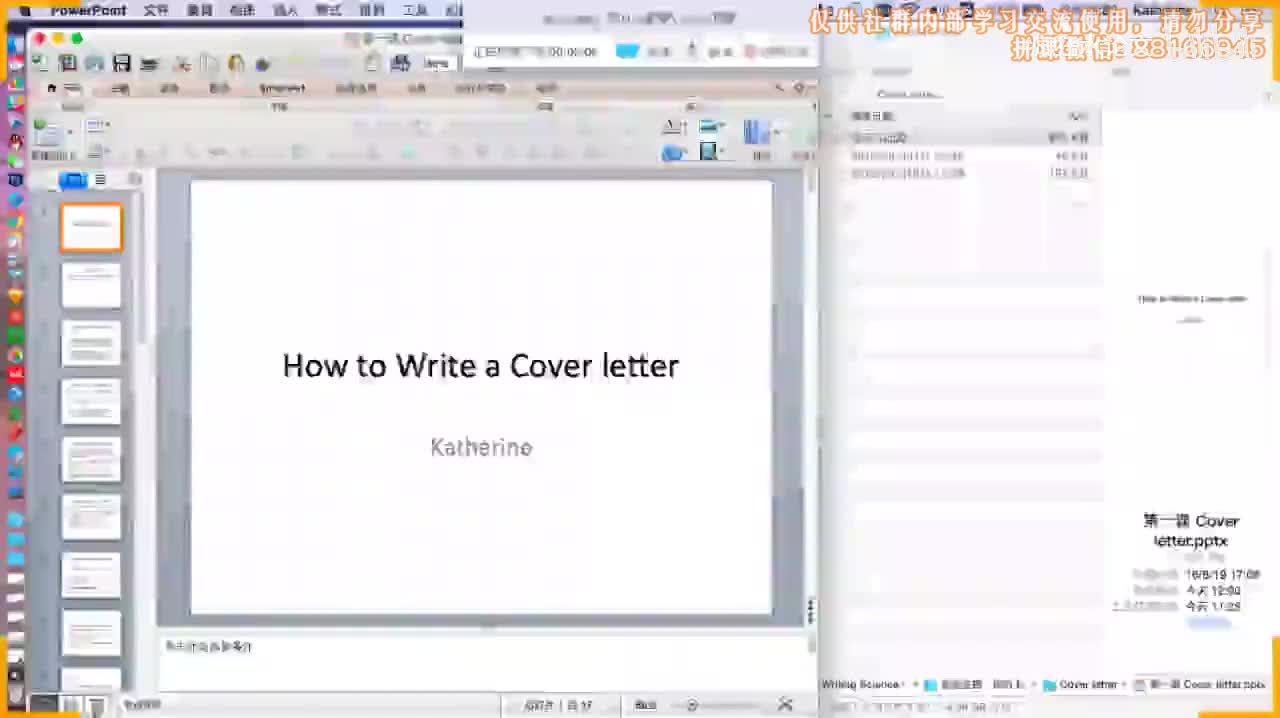This screenshot has width=1280, height=718.
Task: Open the PowerPoint application menu
Action: click(x=89, y=10)
